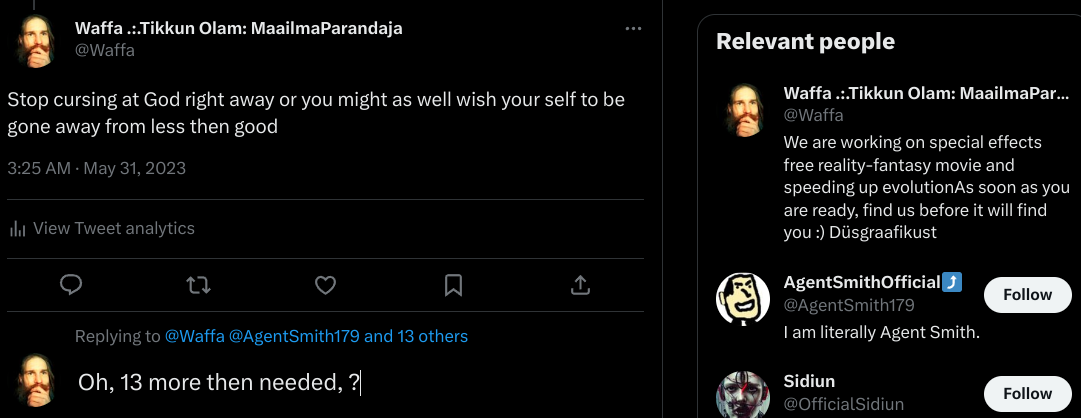Open Sidiun's profile picture
Image resolution: width=1081 pixels, height=418 pixels.
[742, 394]
